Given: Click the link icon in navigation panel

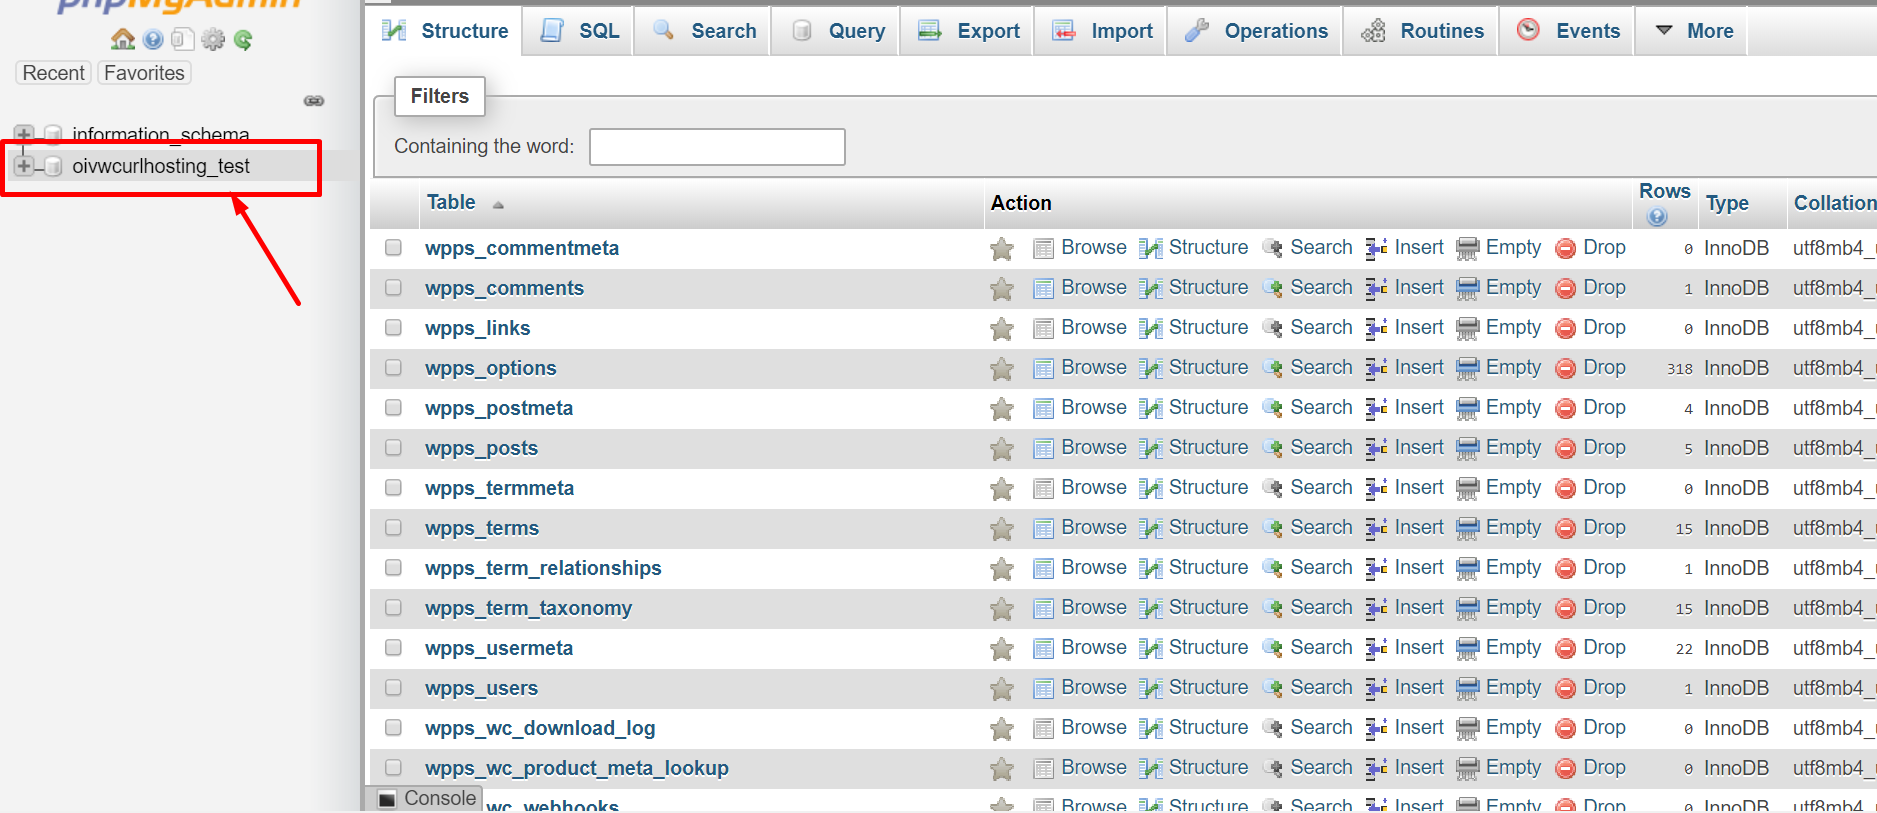Looking at the screenshot, I should point(314,101).
